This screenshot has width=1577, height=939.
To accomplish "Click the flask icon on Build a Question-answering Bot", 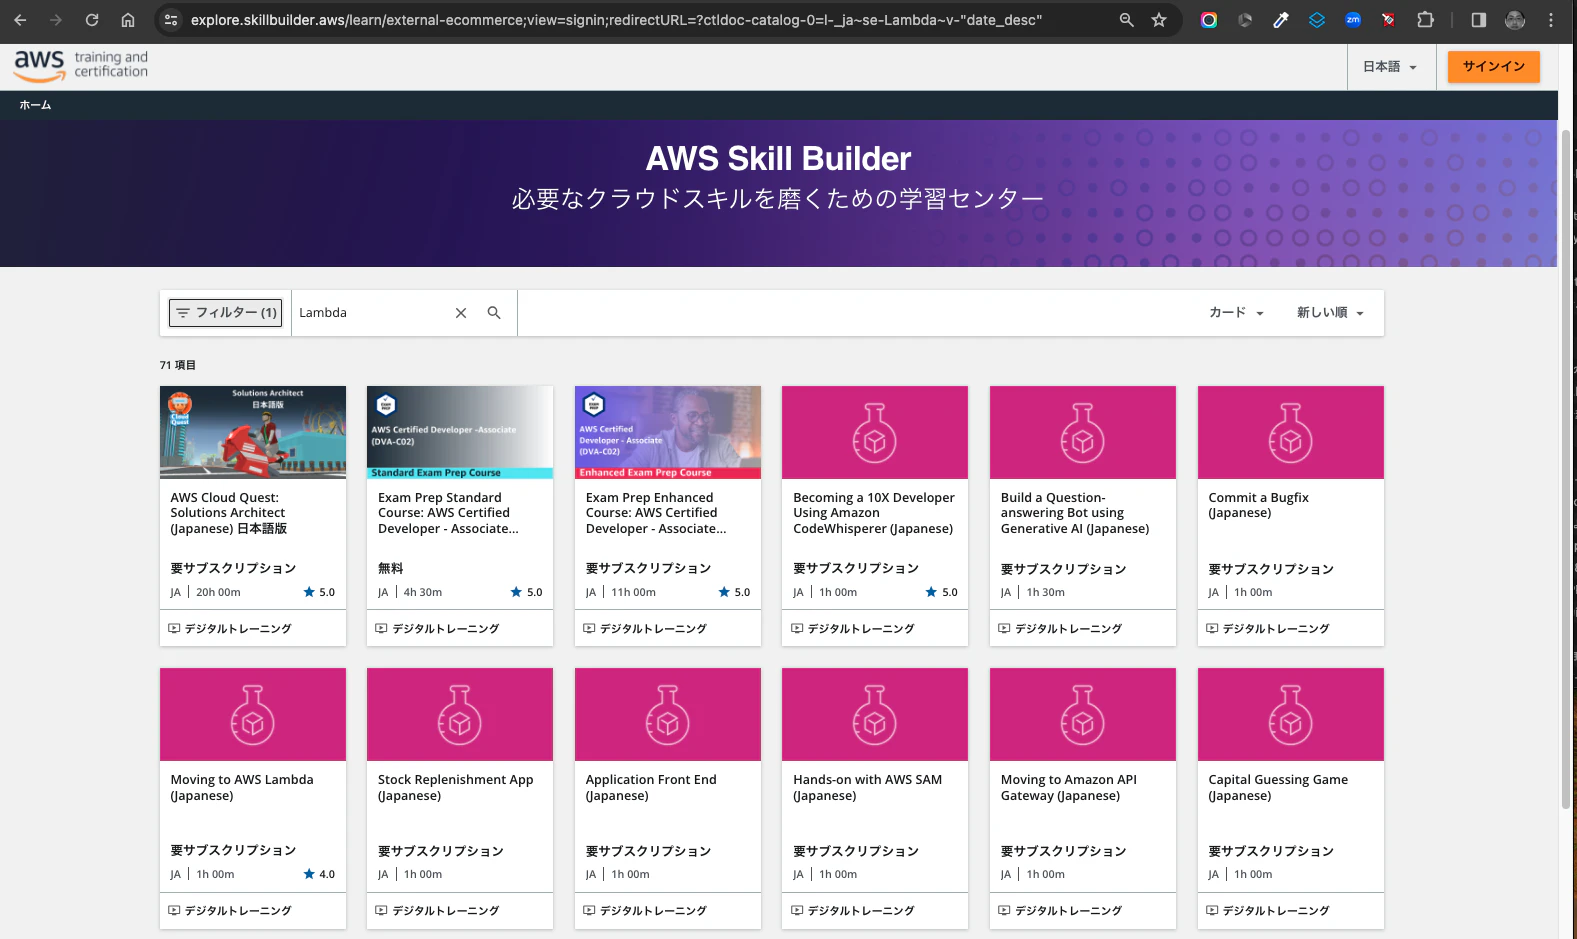I will click(1083, 433).
